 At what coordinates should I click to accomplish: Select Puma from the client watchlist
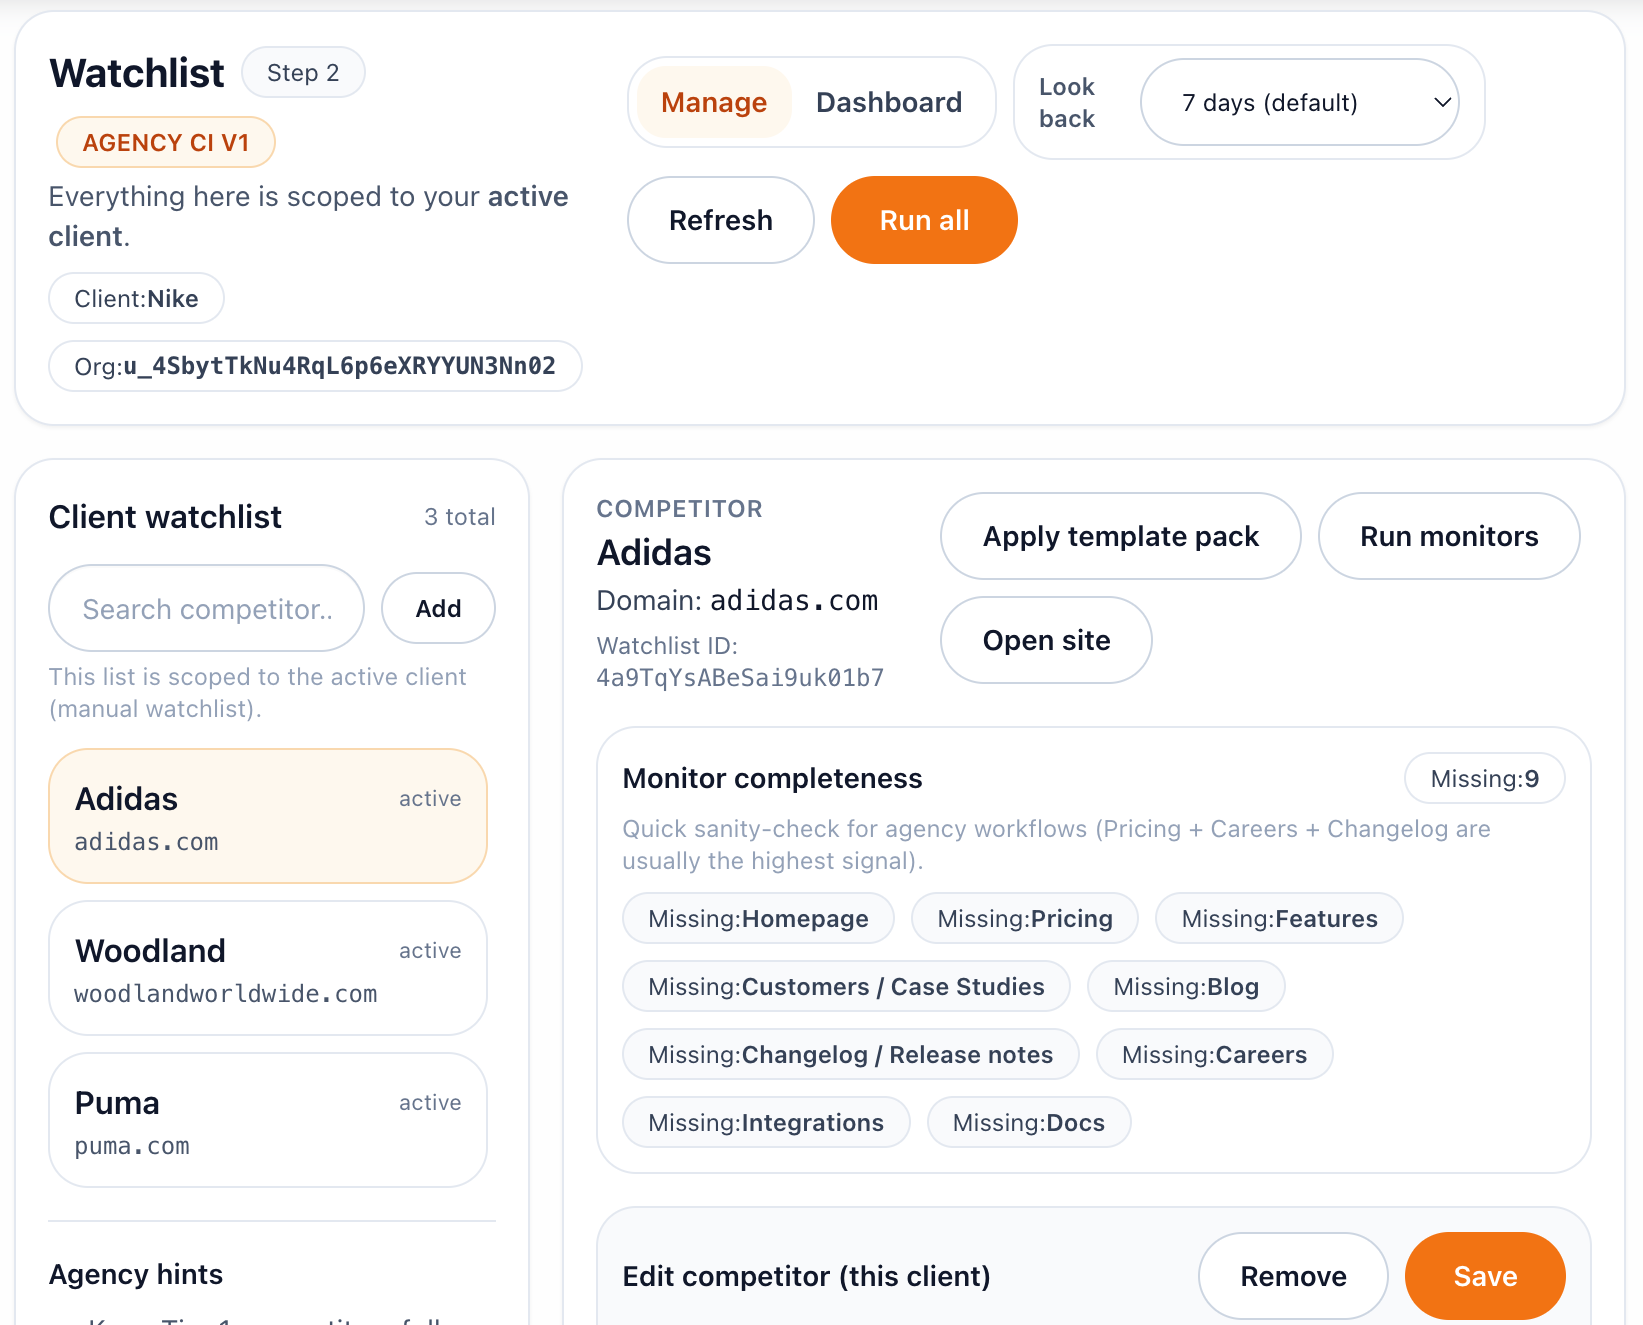tap(267, 1120)
